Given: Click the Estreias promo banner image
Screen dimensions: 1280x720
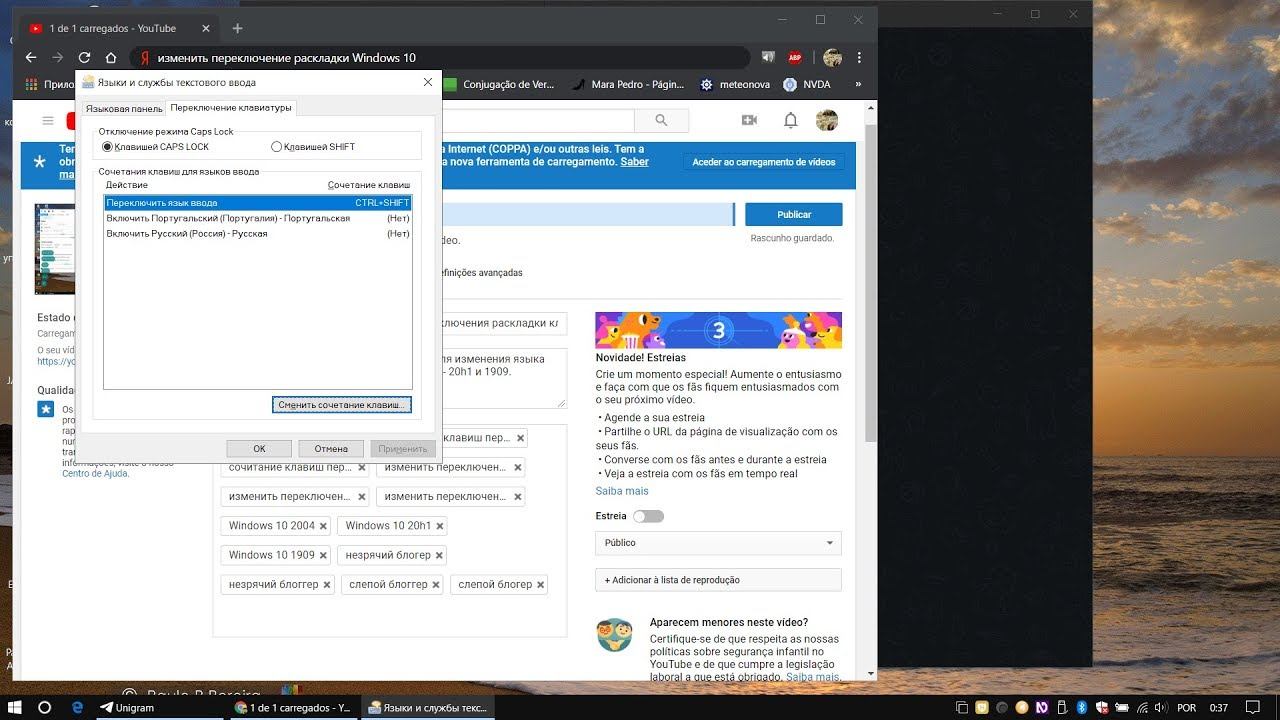Looking at the screenshot, I should point(718,330).
